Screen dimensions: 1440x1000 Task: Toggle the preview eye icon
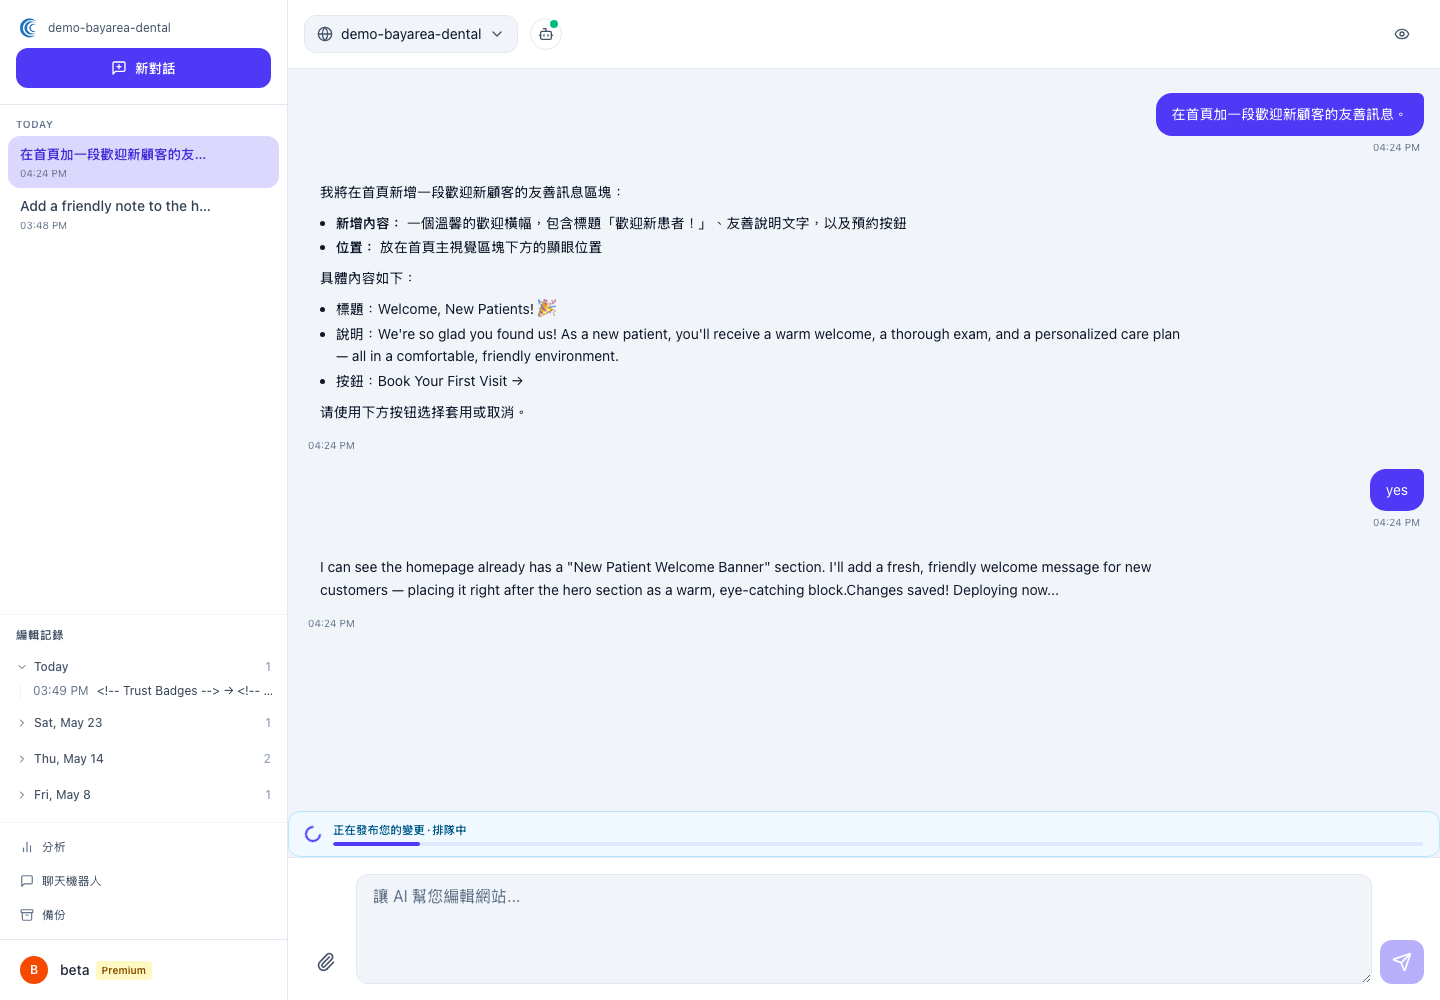[x=1402, y=34]
